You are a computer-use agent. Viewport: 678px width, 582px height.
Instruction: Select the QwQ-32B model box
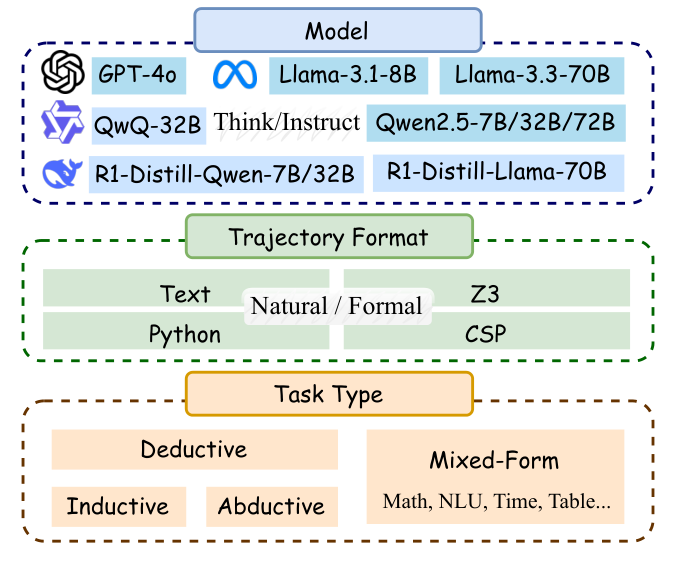click(148, 125)
